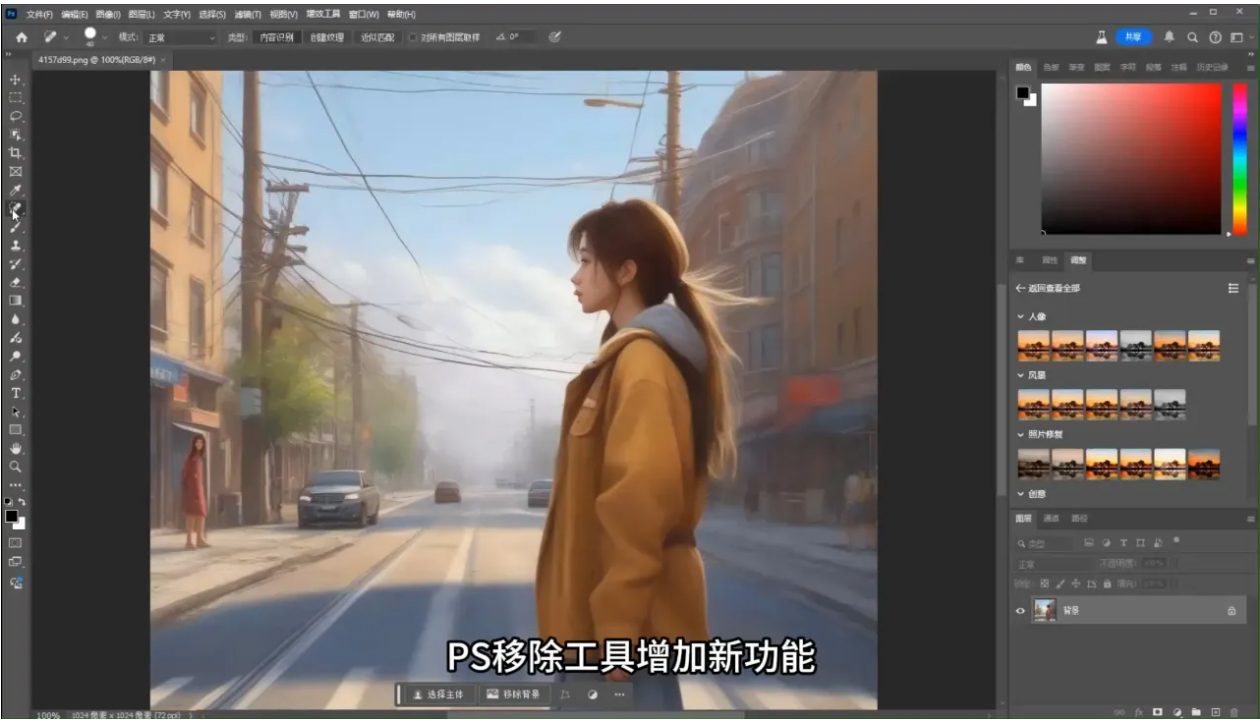Open the 模式 正常 dropdown in options bar
The image size is (1260, 724).
tap(181, 37)
